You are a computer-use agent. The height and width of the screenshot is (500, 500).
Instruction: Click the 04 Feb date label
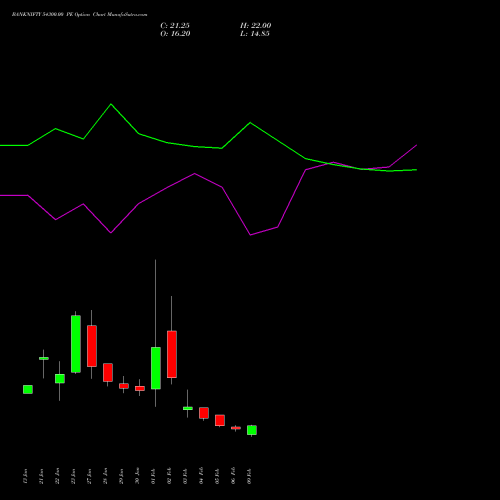tap(201, 476)
